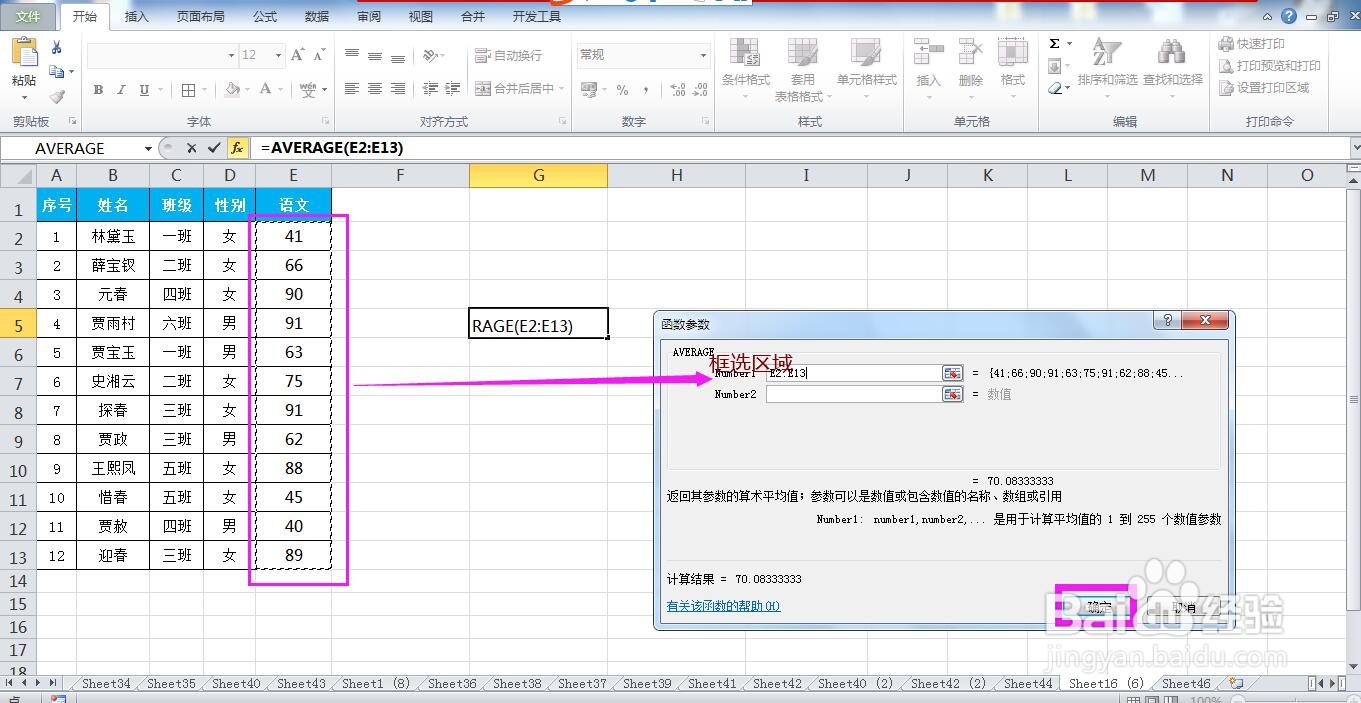The image size is (1361, 703).
Task: Click the Number2 input field
Action: pos(853,394)
